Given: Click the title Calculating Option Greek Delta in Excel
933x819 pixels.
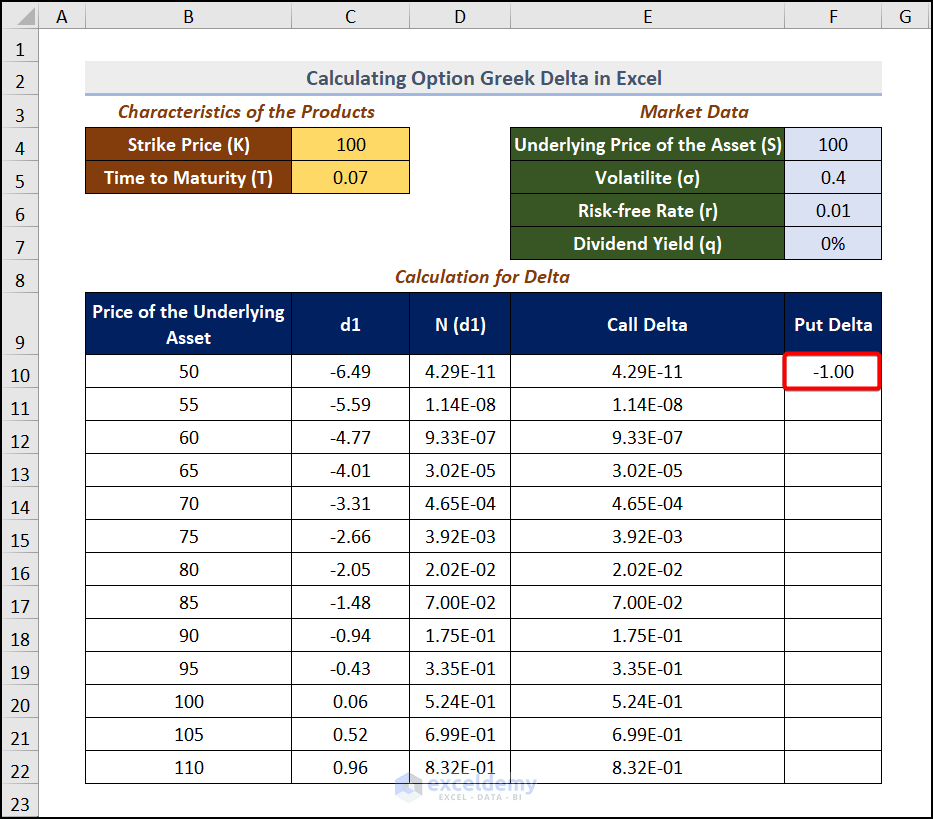Looking at the screenshot, I should point(483,78).
